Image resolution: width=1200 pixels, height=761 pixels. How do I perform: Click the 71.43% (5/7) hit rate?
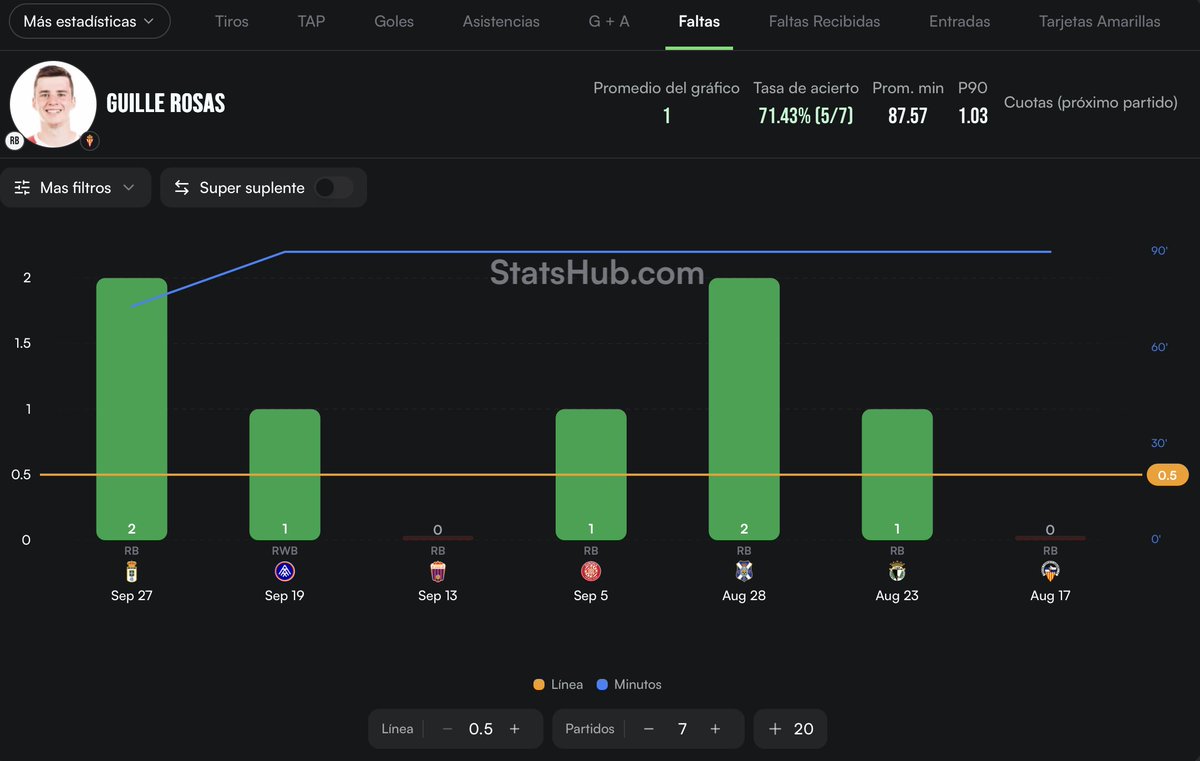pos(806,116)
